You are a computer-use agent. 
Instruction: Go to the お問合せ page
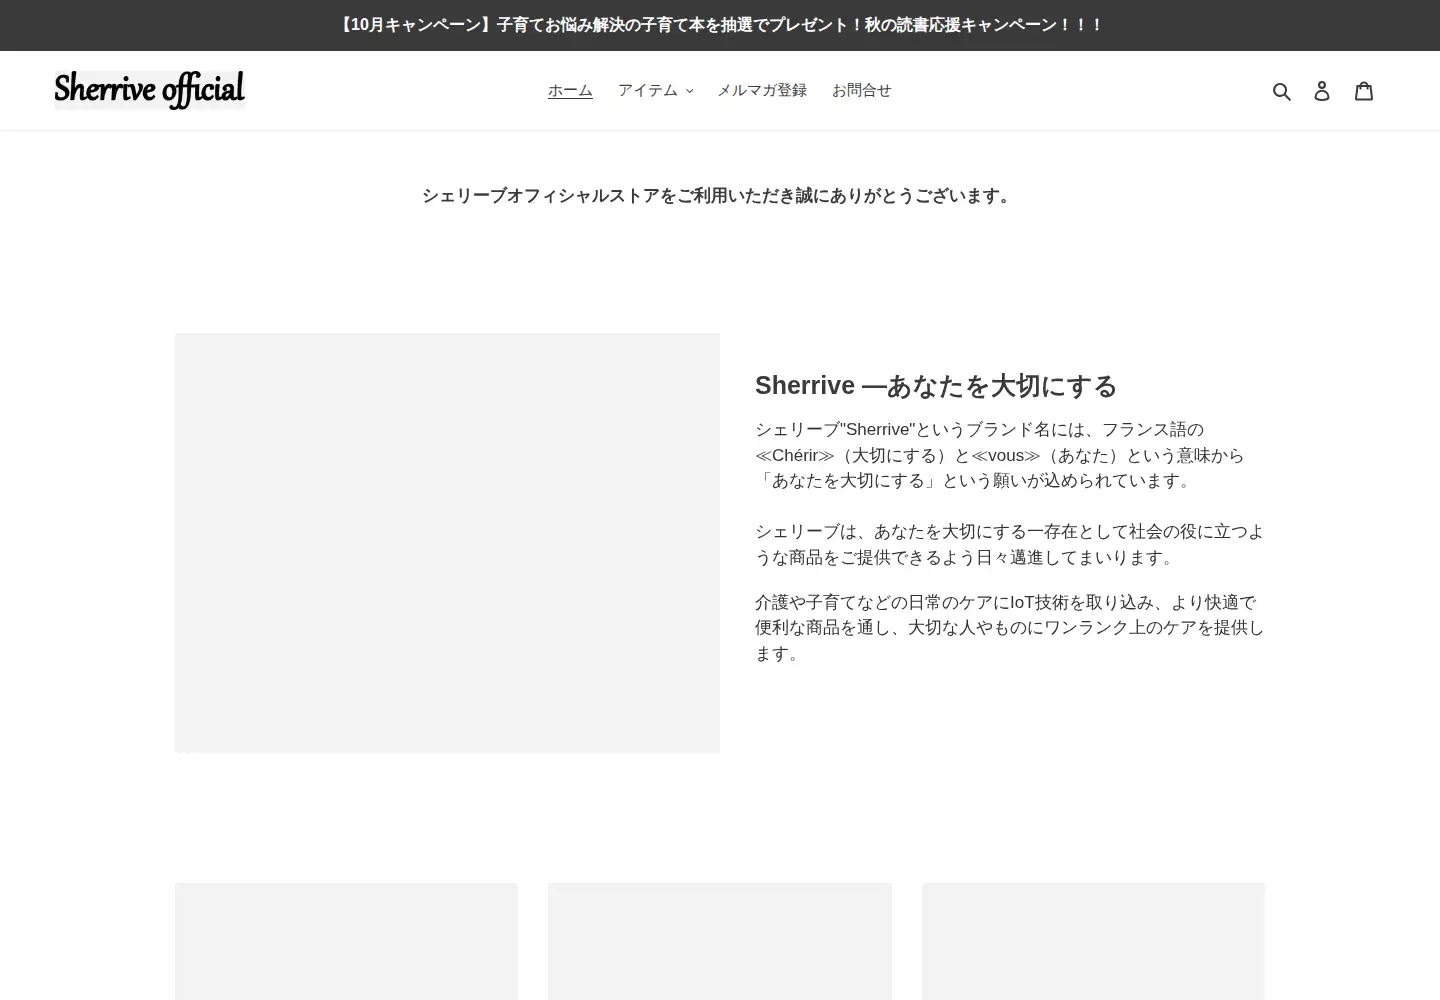point(861,90)
